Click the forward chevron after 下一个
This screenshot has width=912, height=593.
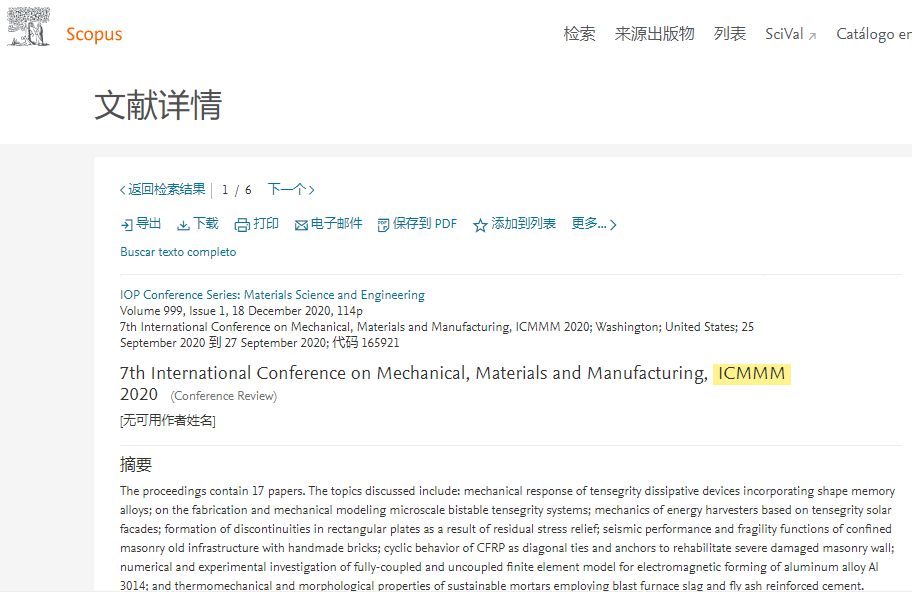312,190
